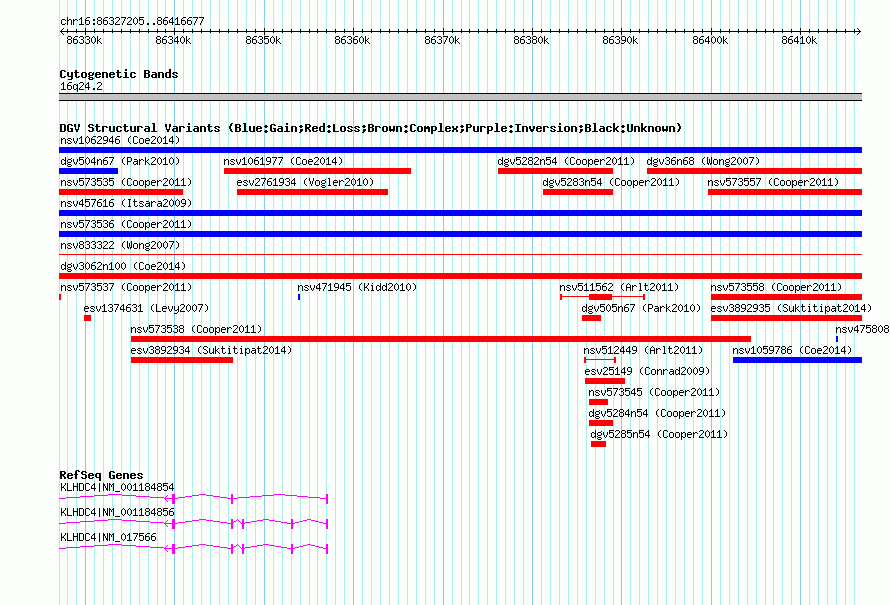
Task: Open the nsv573537 (Cooper2011) variant label
Action: [x=126, y=287]
